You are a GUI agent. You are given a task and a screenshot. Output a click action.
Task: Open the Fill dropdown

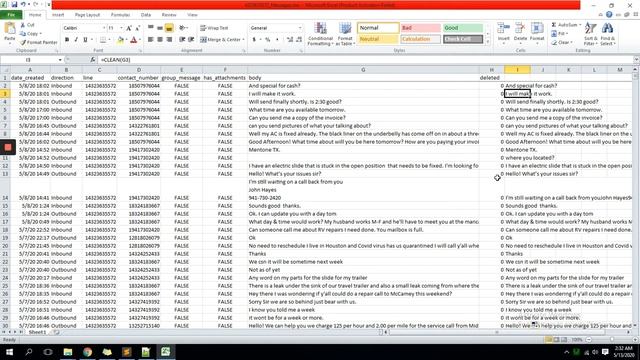pyautogui.click(x=560, y=33)
